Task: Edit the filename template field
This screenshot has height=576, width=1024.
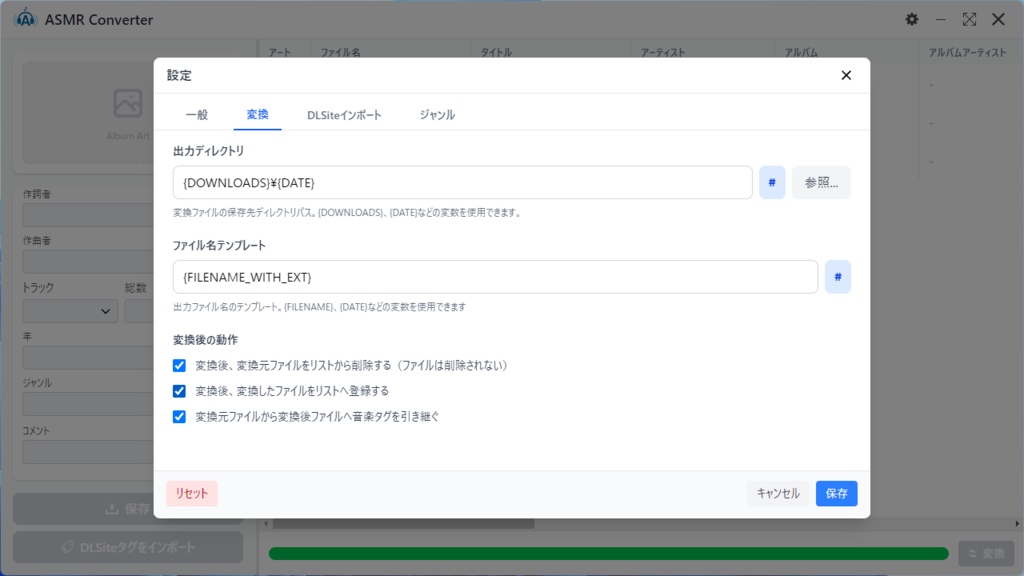Action: click(x=495, y=277)
